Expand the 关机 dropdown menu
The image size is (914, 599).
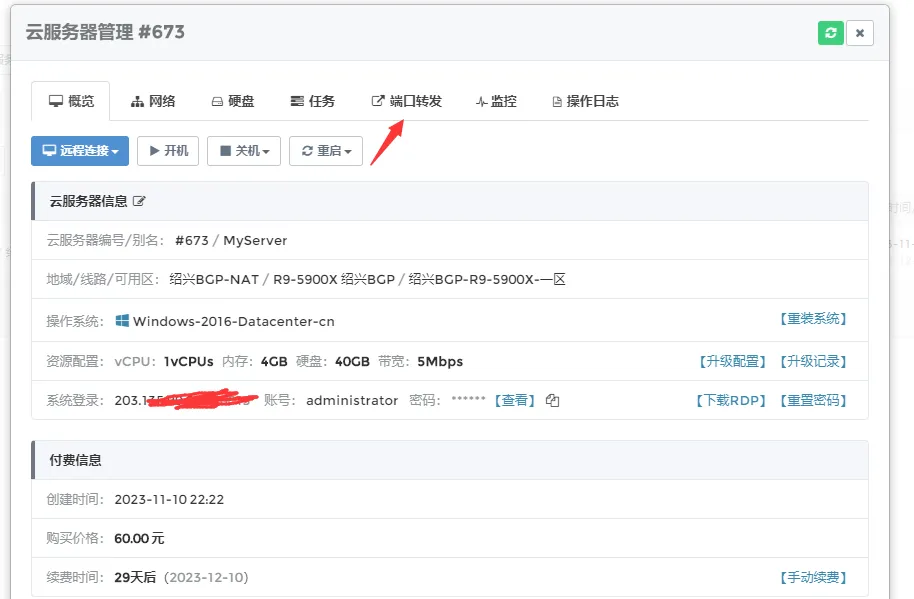tap(244, 151)
